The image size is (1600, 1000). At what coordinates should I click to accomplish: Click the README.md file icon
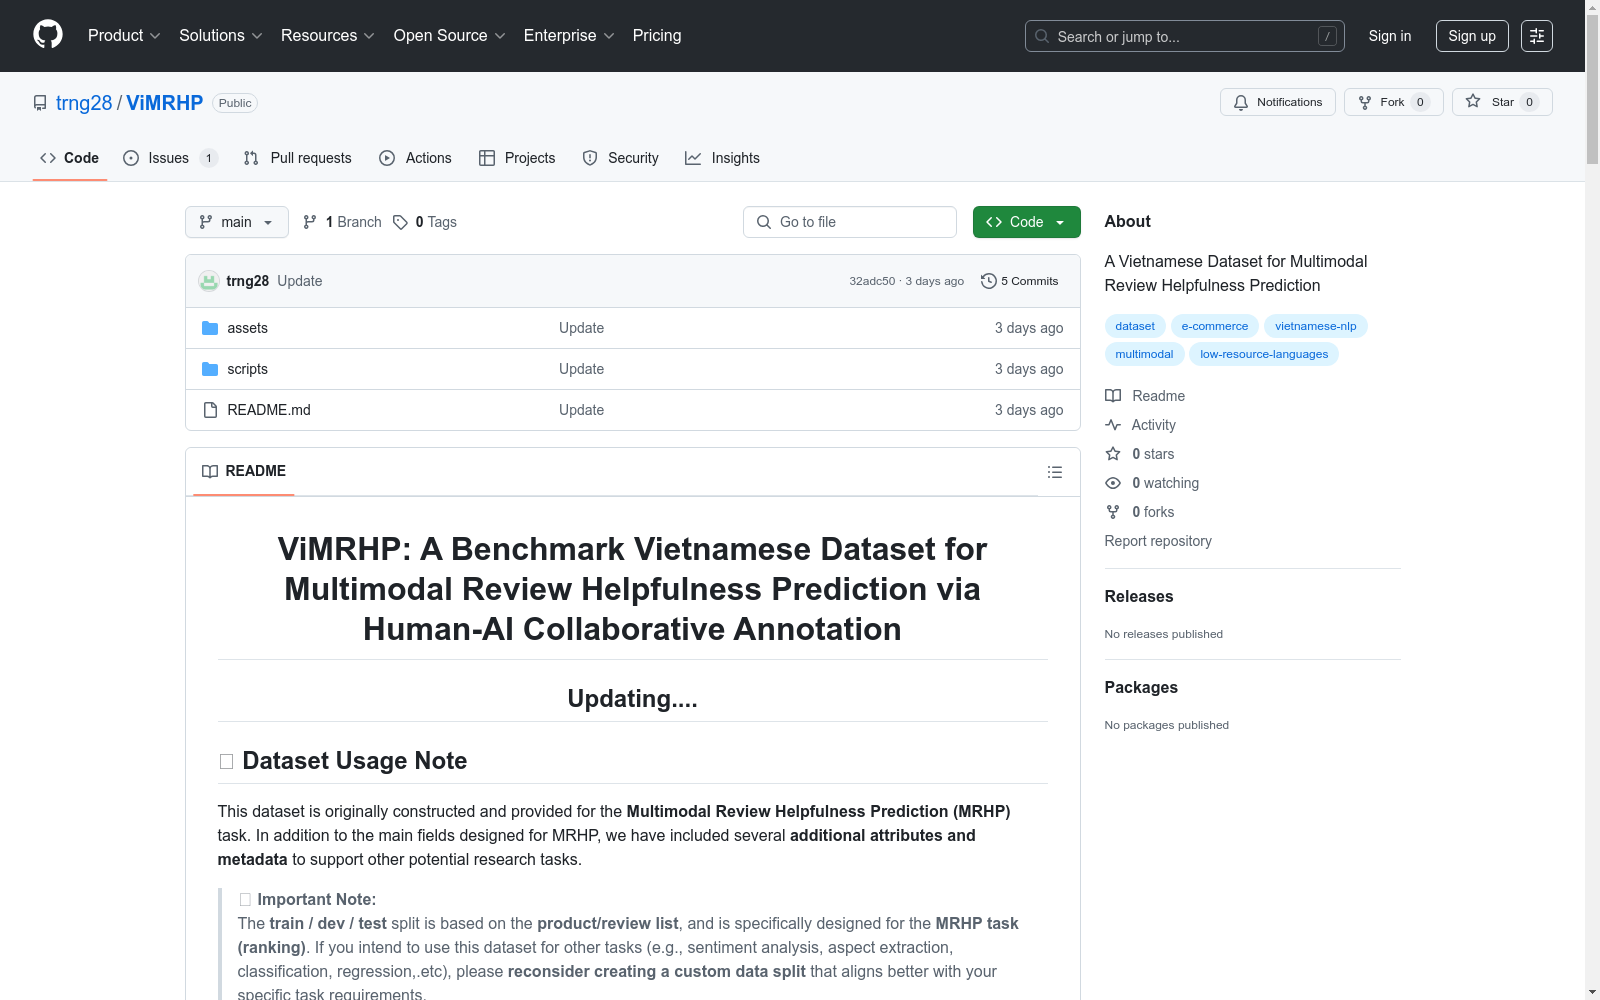point(210,410)
